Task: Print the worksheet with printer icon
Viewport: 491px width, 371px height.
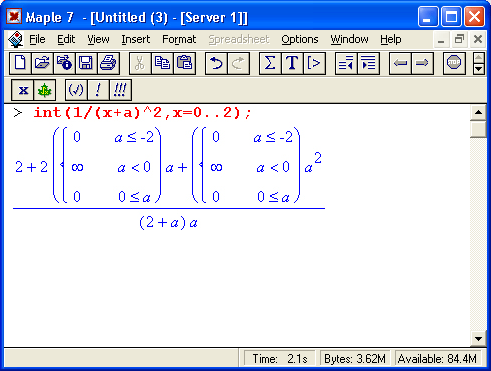Action: pos(108,63)
